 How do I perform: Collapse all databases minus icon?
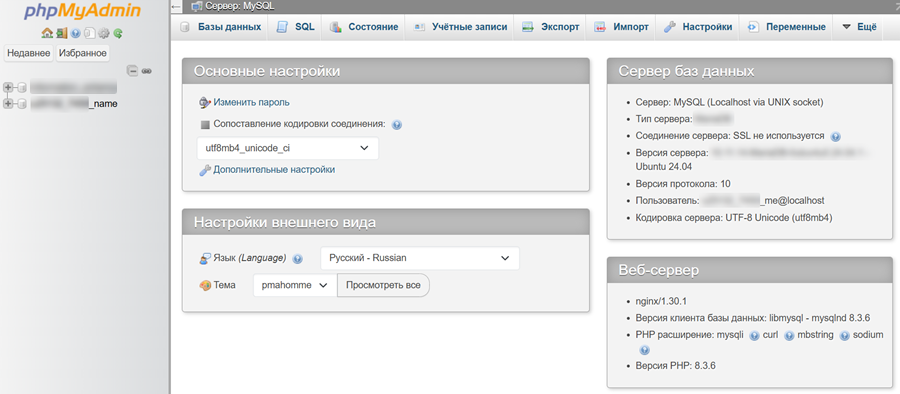(132, 71)
